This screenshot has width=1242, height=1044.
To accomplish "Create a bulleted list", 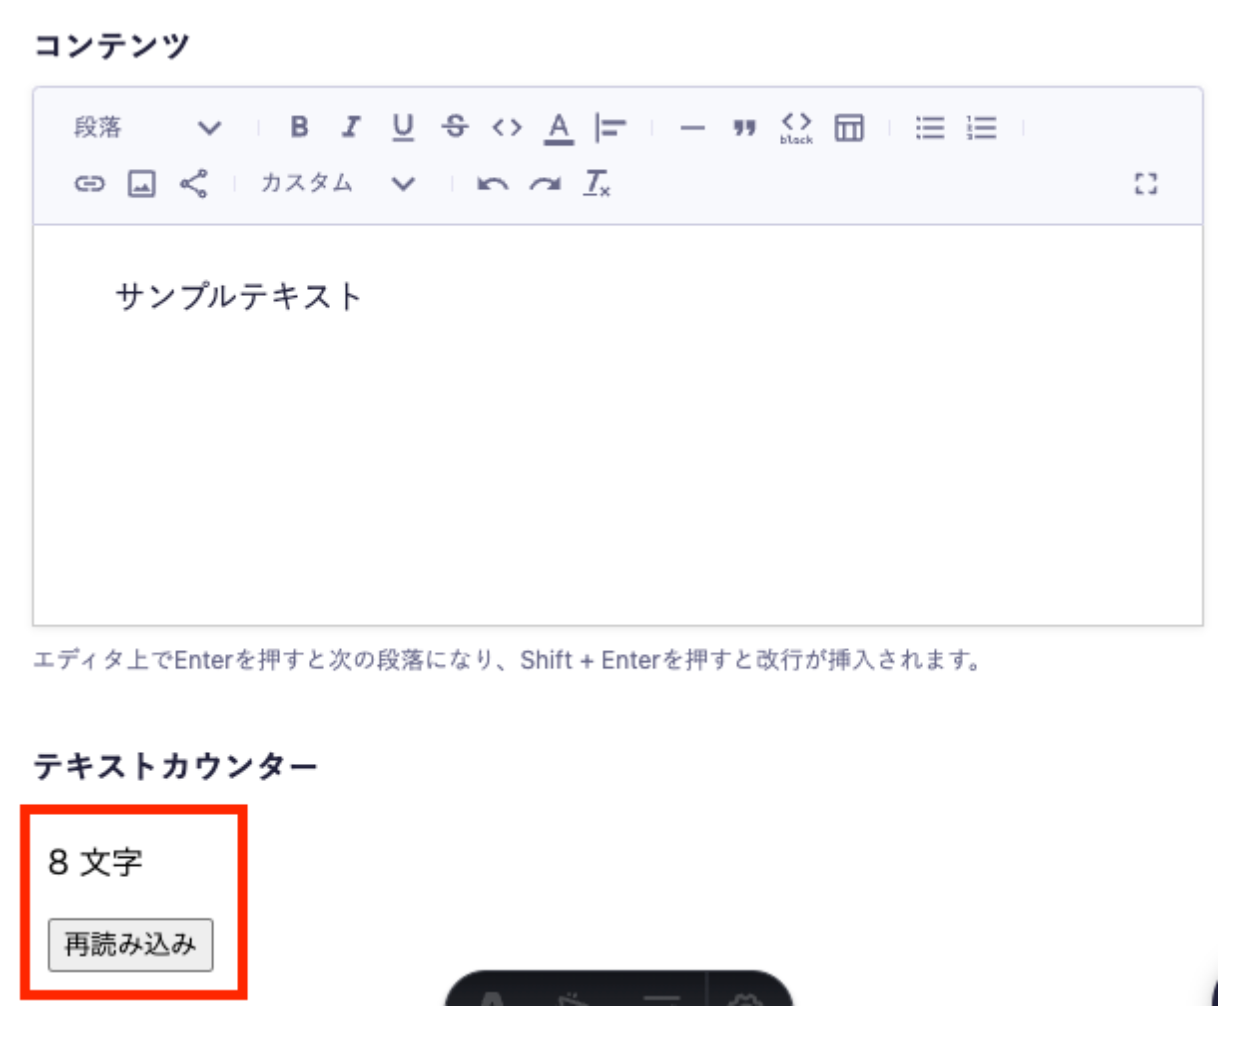I will [930, 127].
